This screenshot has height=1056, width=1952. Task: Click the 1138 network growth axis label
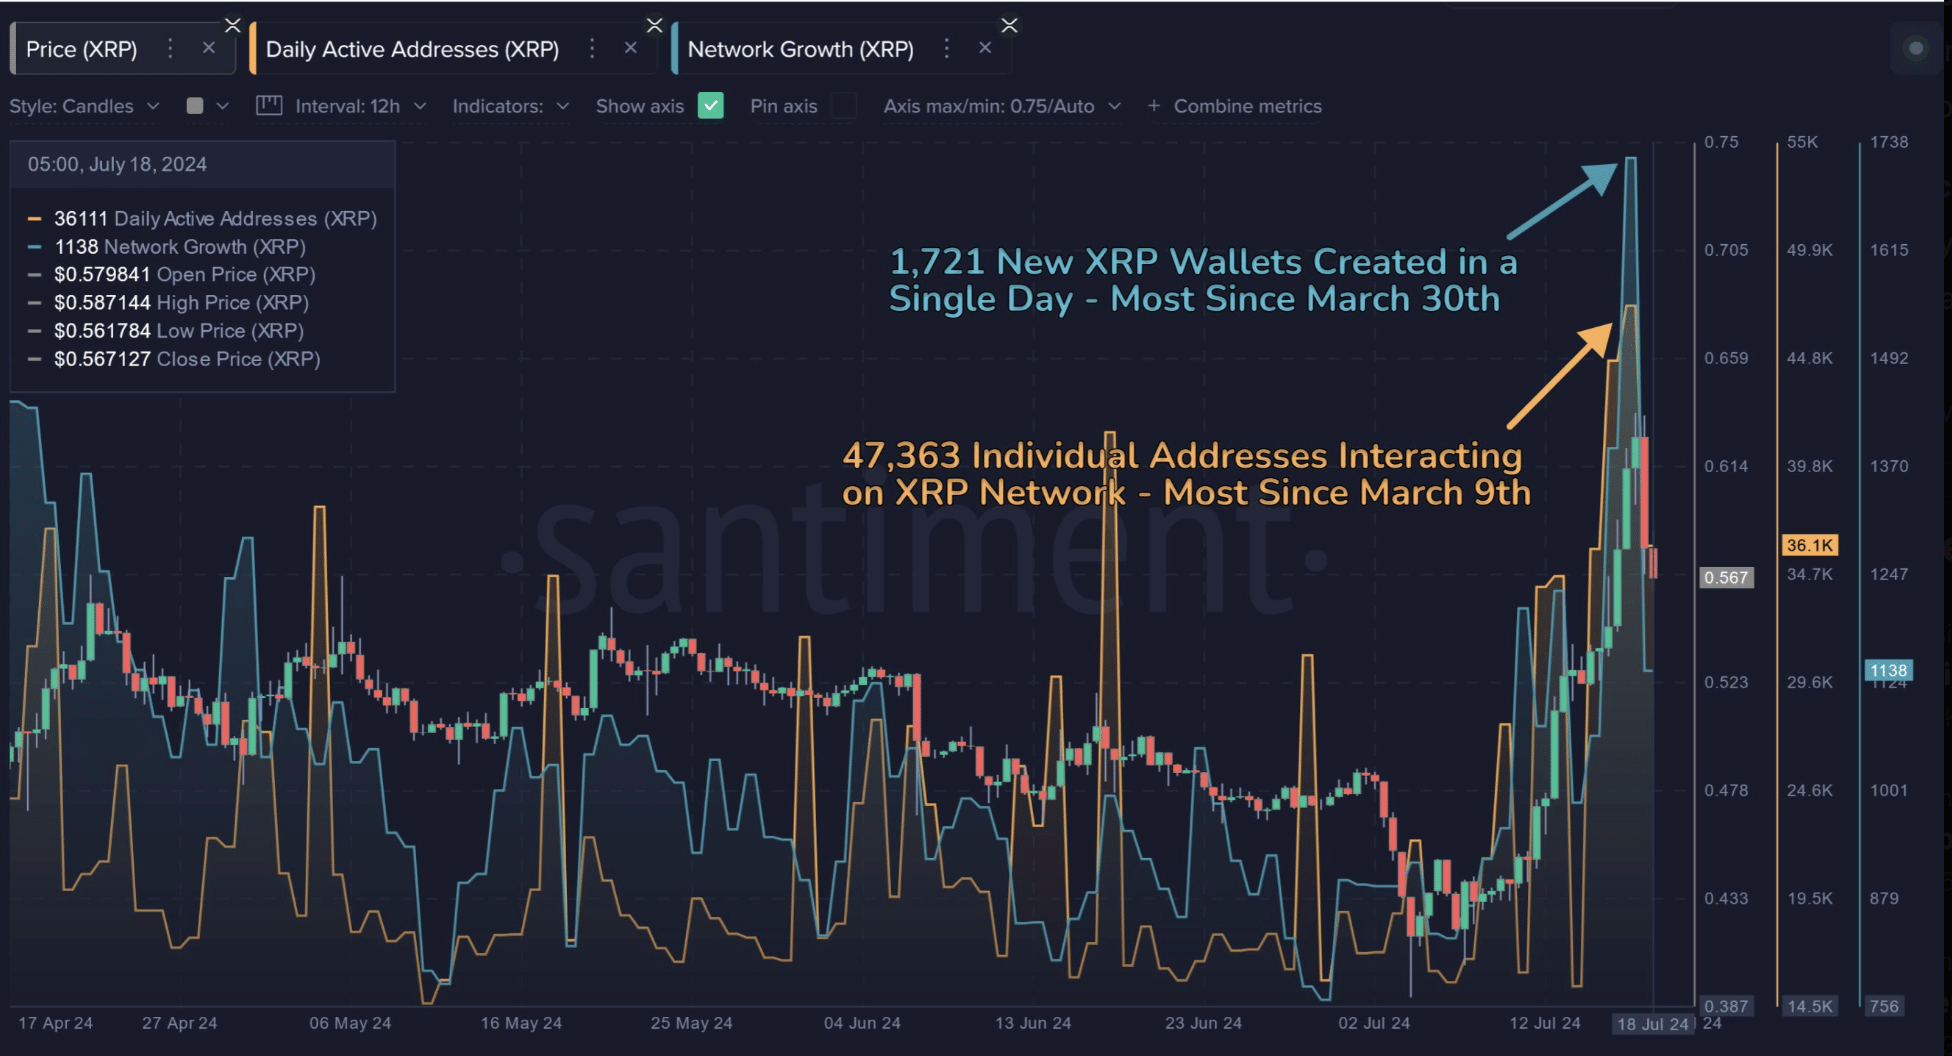pyautogui.click(x=1888, y=670)
